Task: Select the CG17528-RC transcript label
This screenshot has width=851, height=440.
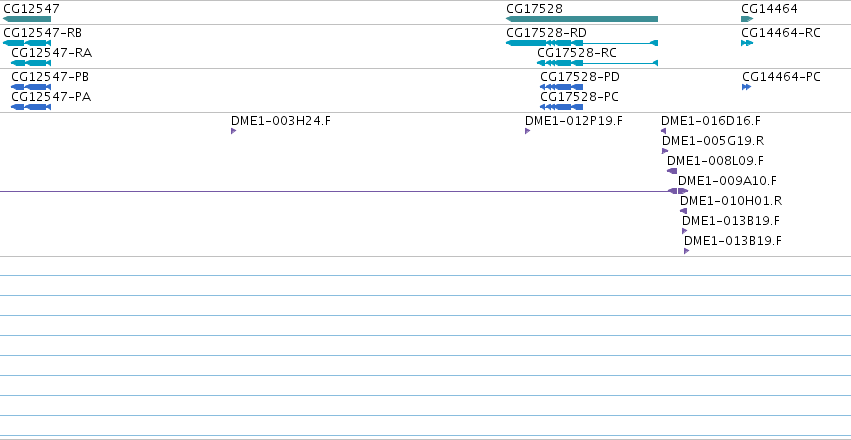Action: [x=577, y=53]
